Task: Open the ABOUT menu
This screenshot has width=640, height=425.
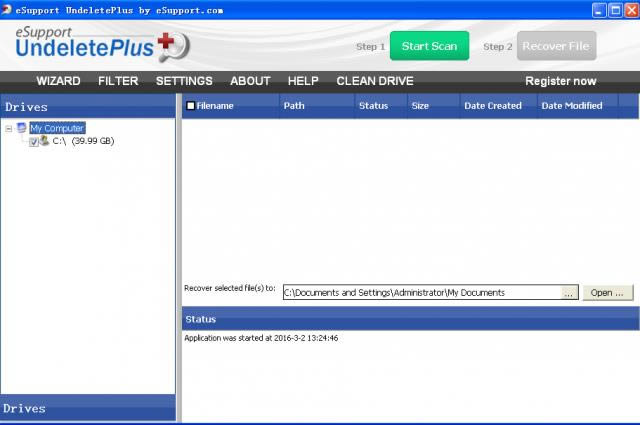Action: click(x=250, y=81)
